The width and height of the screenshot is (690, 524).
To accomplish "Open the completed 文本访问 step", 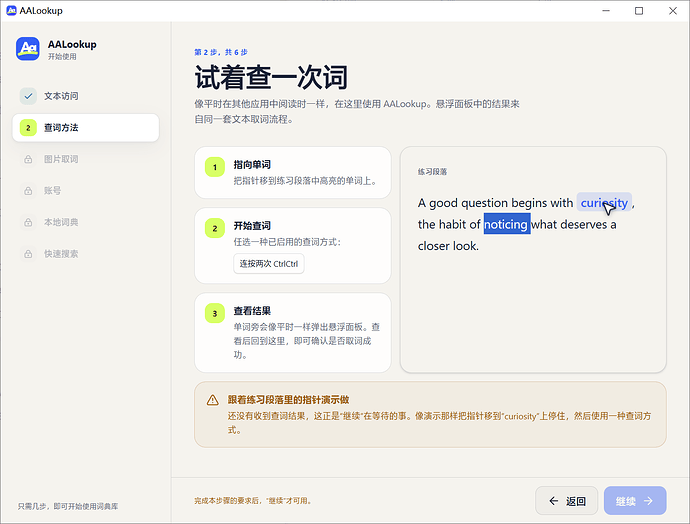I will click(x=85, y=96).
